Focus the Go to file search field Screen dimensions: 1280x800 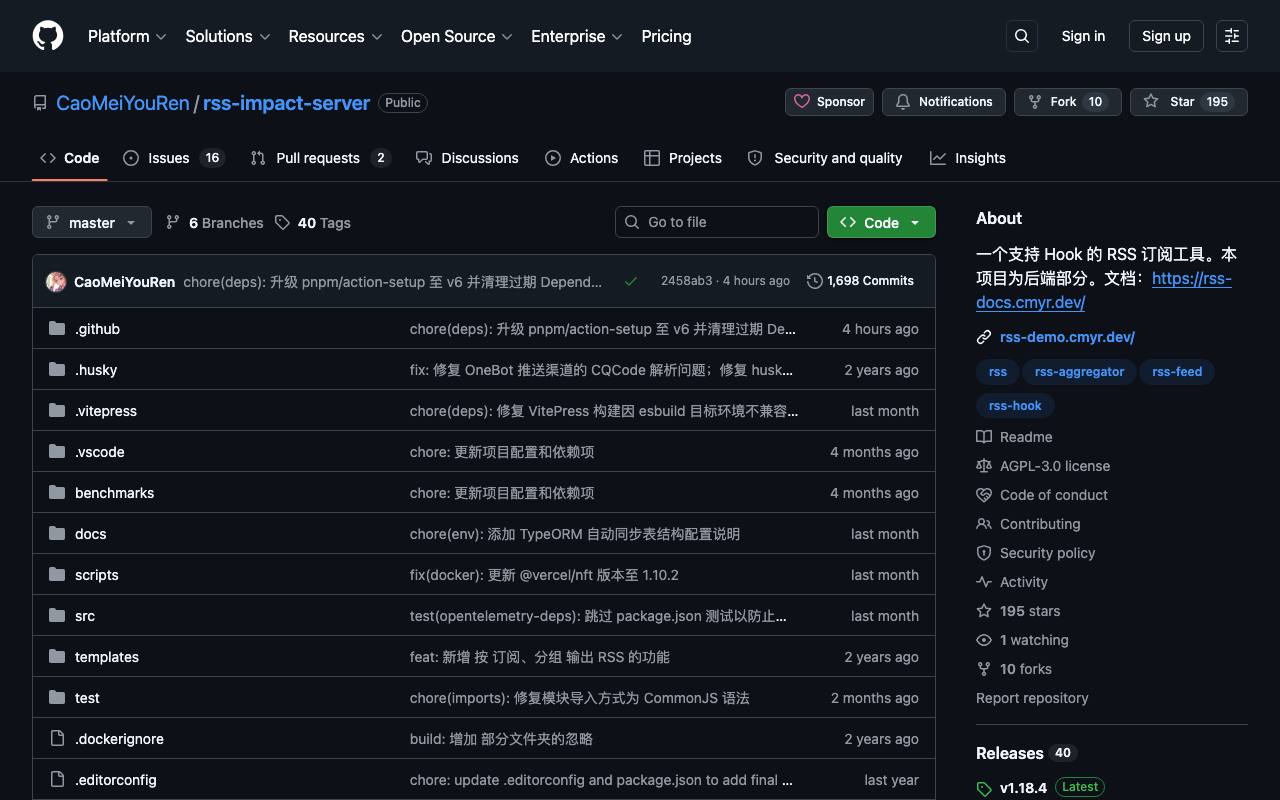pyautogui.click(x=717, y=222)
